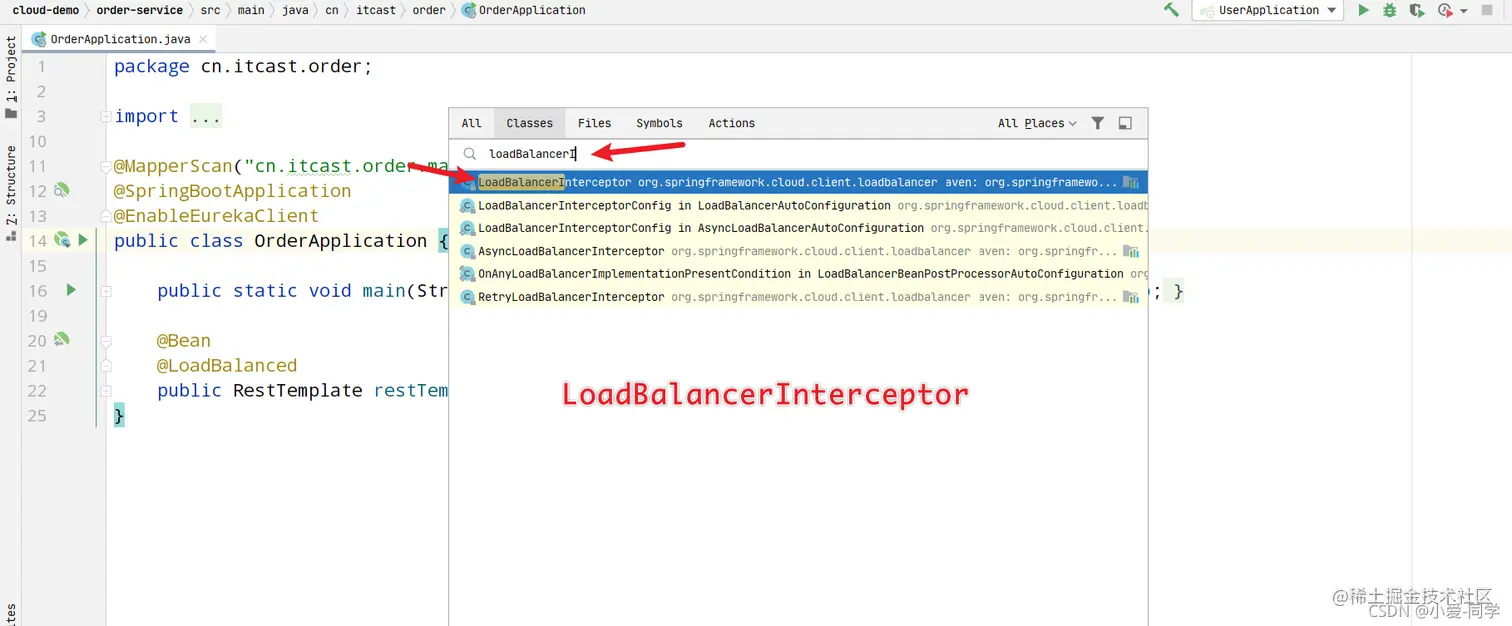This screenshot has width=1512, height=626.
Task: Collapse the @Bean method at line 20
Action: click(x=105, y=341)
